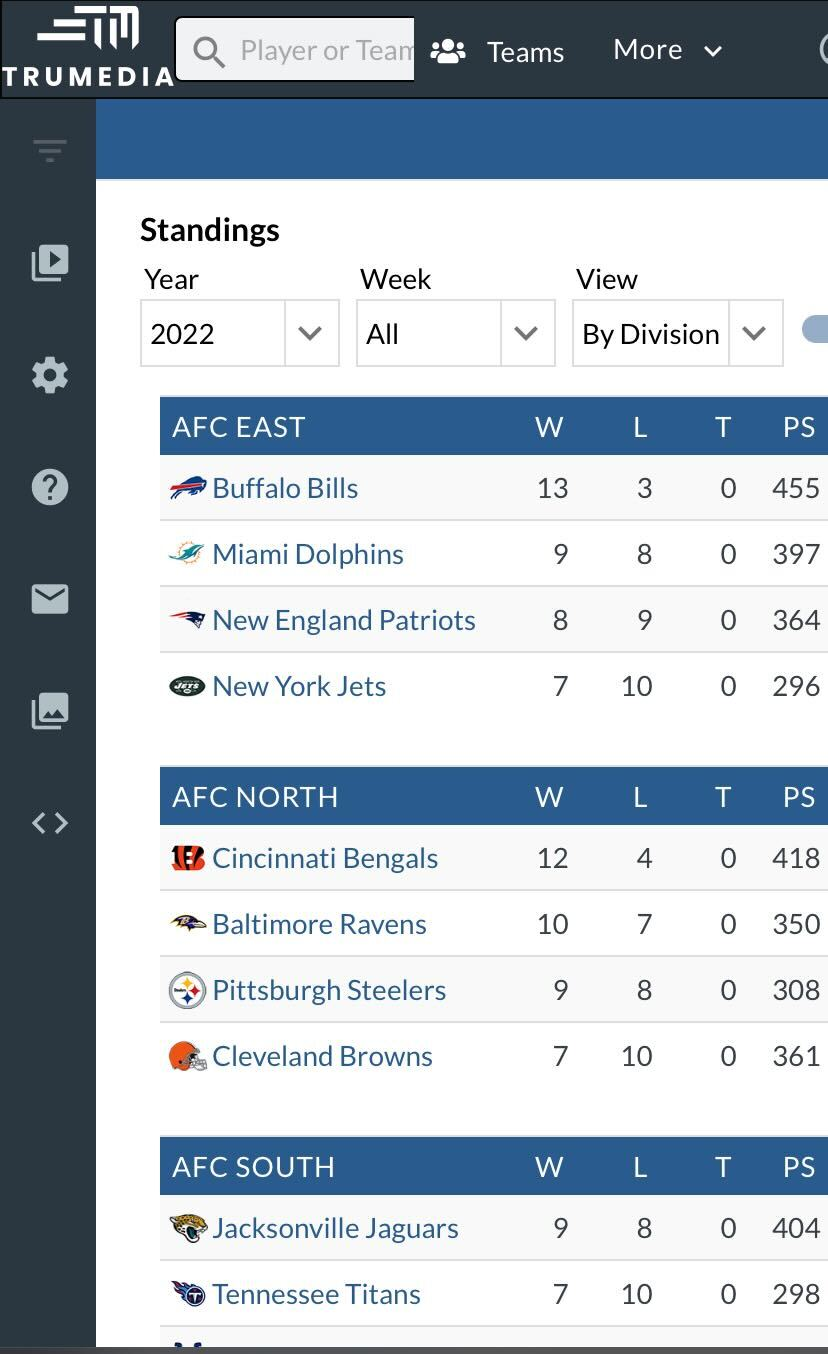
Task: Open the video library sidebar icon
Action: (50, 263)
